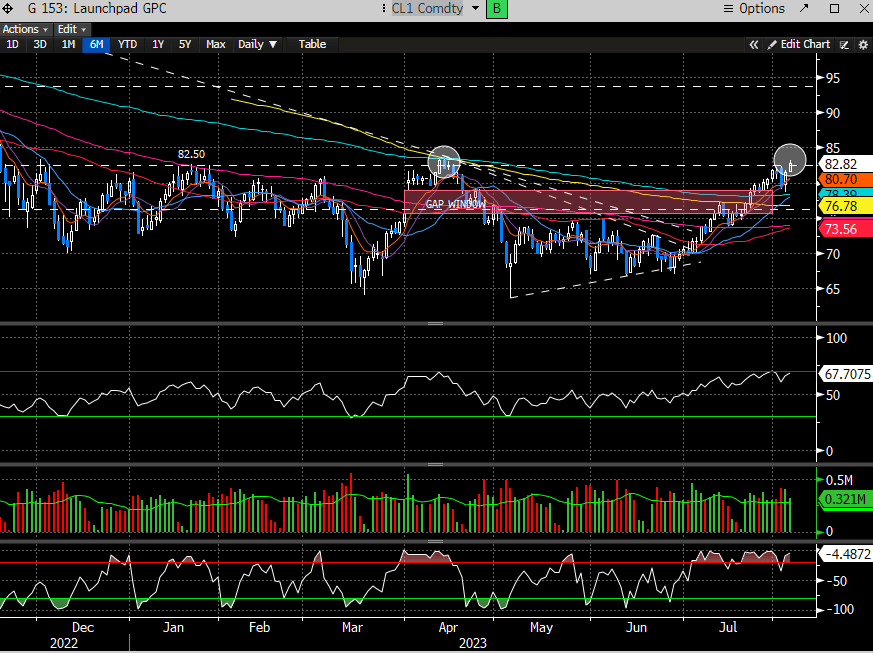Select the gray circle annotation at July high
This screenshot has height=653, width=873.
click(789, 160)
